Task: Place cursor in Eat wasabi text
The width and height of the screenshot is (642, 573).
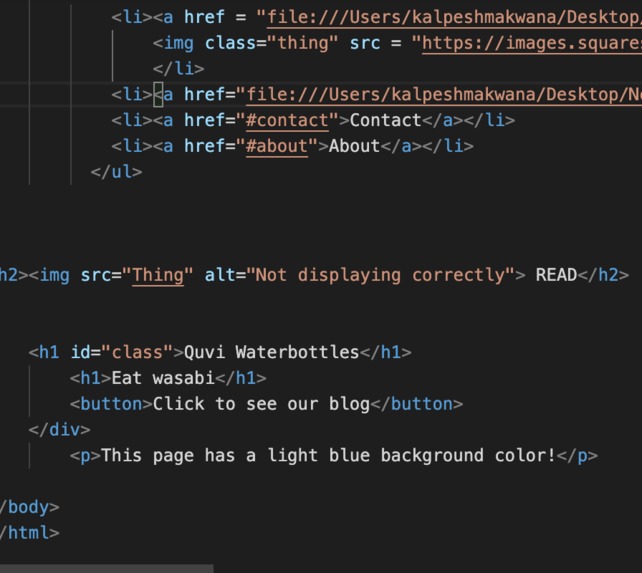Action: pyautogui.click(x=163, y=378)
